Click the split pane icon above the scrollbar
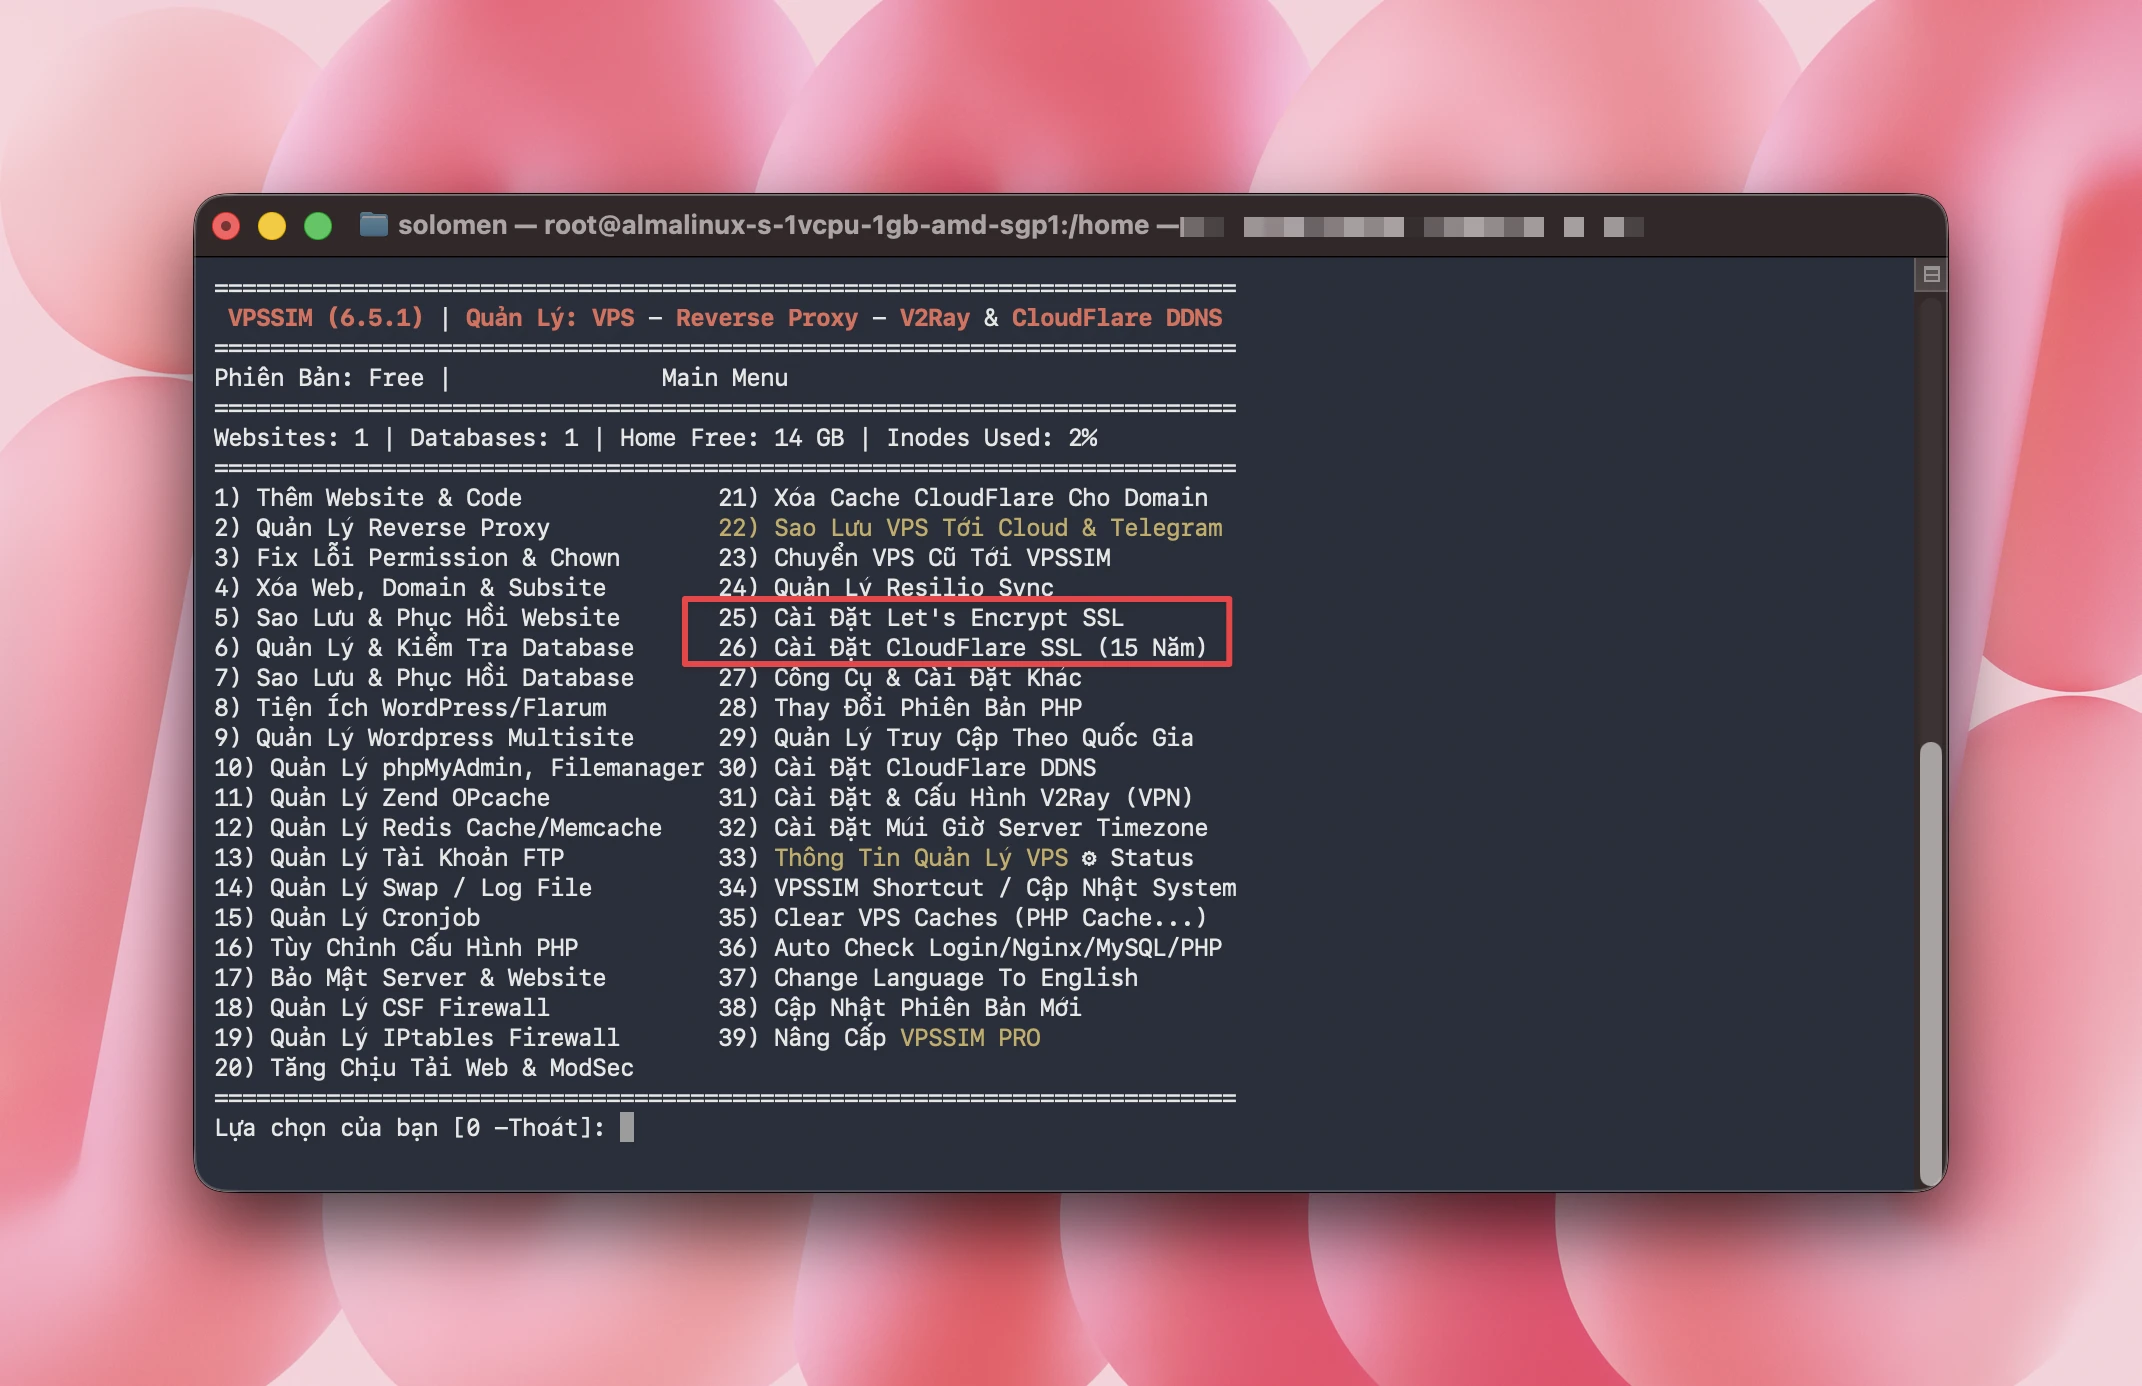2142x1386 pixels. click(1931, 274)
